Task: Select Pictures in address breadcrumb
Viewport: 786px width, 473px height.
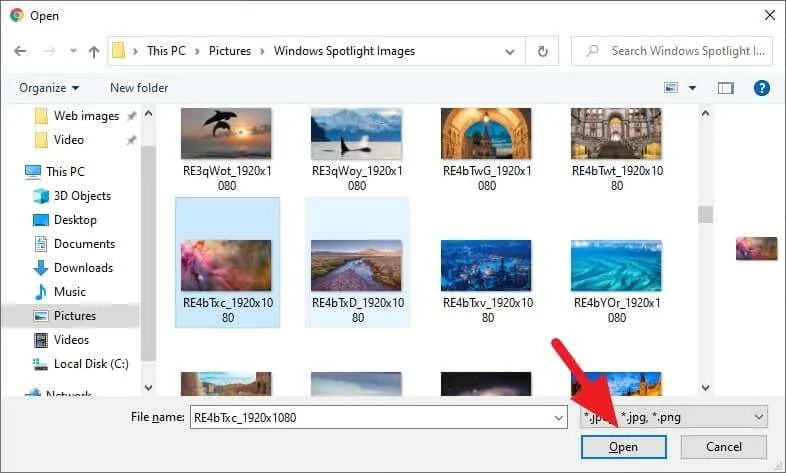Action: (x=230, y=51)
